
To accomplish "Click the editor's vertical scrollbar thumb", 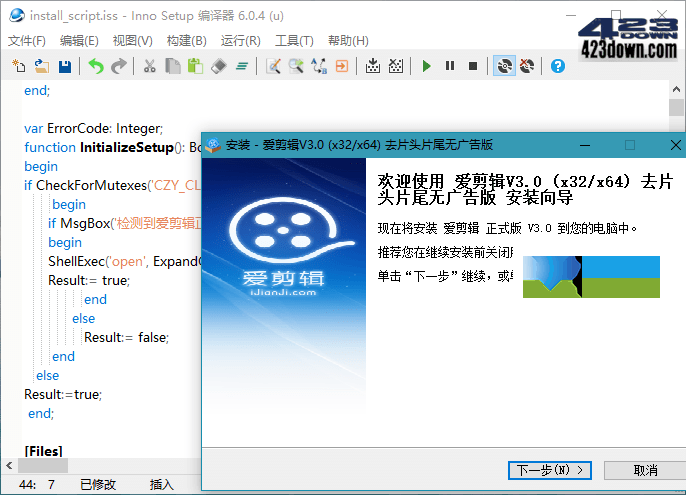I will 676,107.
